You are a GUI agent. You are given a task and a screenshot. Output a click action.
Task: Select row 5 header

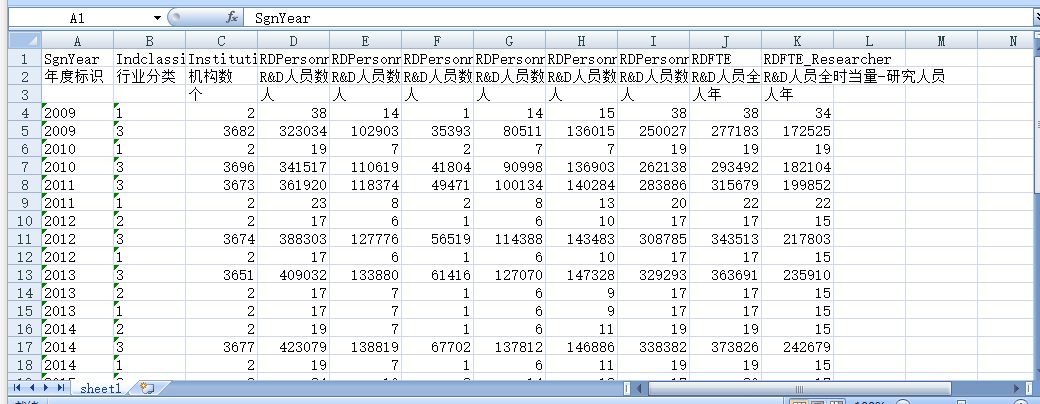tap(25, 131)
